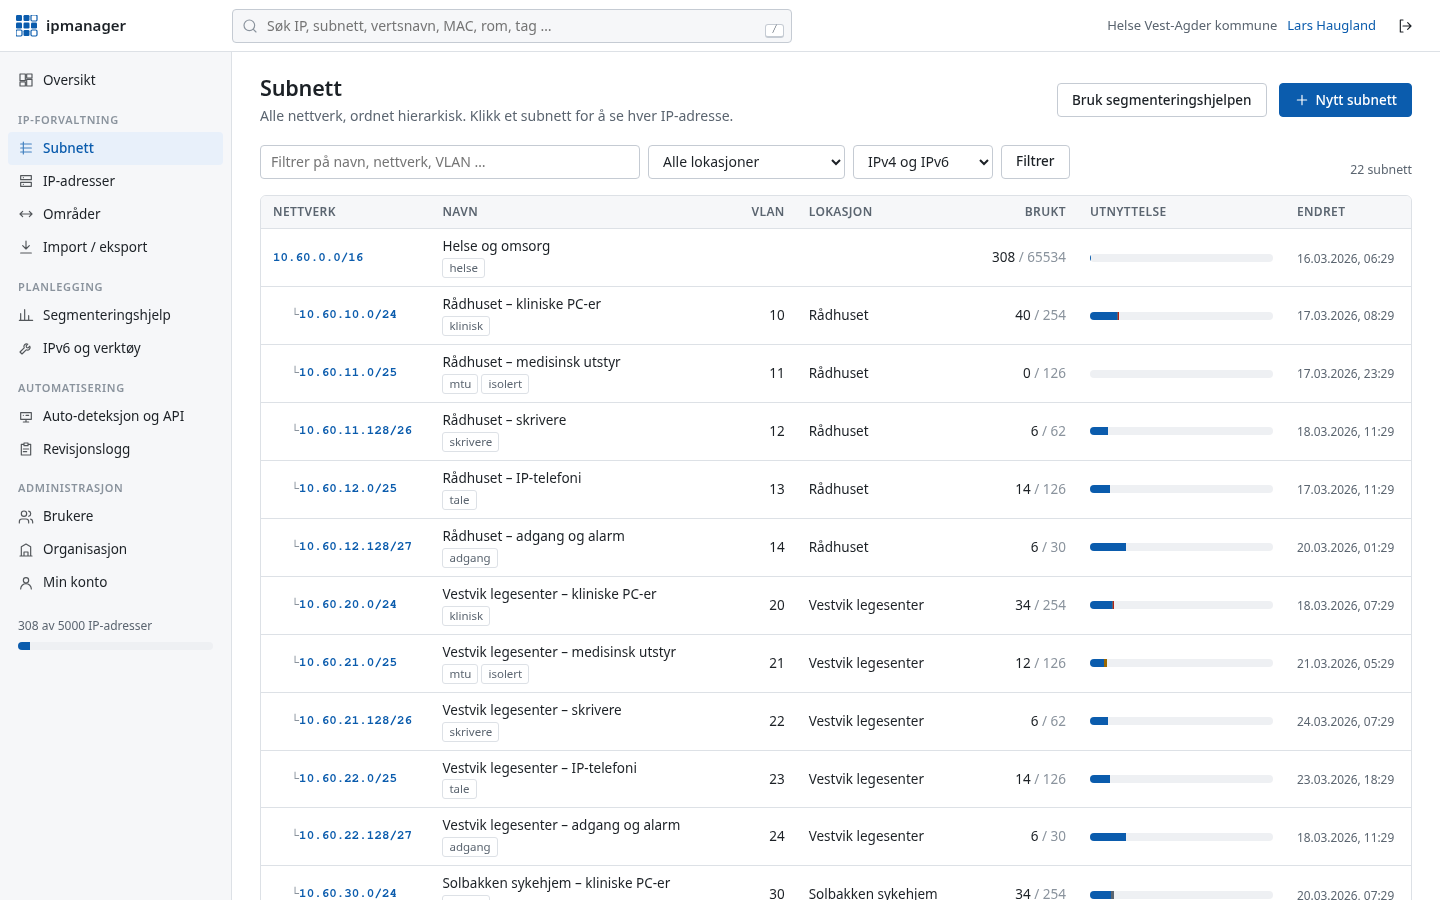The image size is (1440, 900).
Task: Click the Segmenteringshjelp chart icon
Action: [26, 315]
